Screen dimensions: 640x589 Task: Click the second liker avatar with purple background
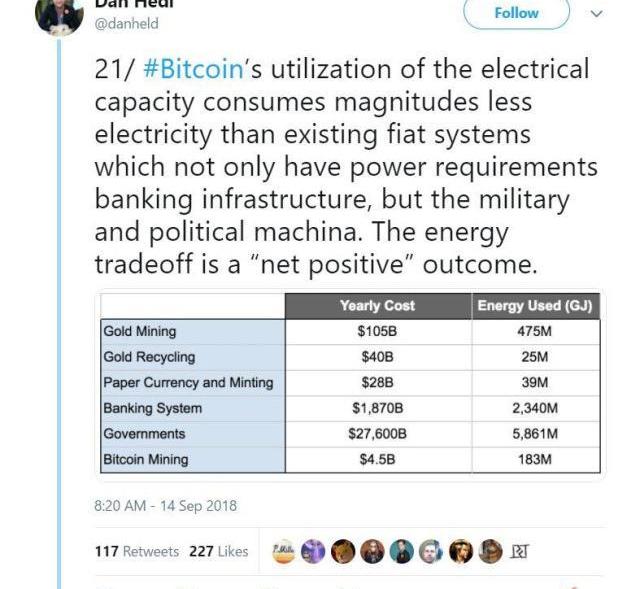click(x=314, y=551)
